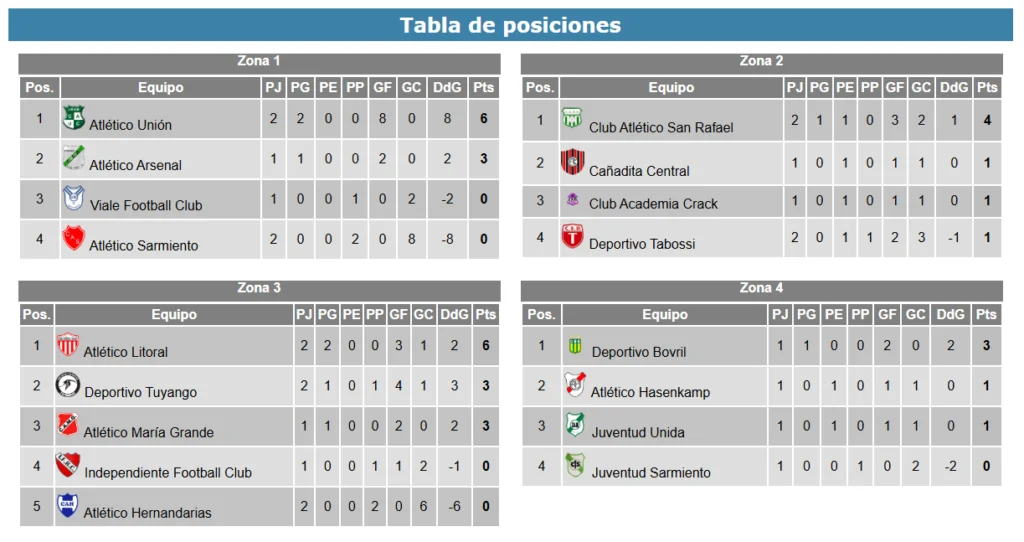Click the Atlético Hernandarias blue shield

tap(67, 505)
